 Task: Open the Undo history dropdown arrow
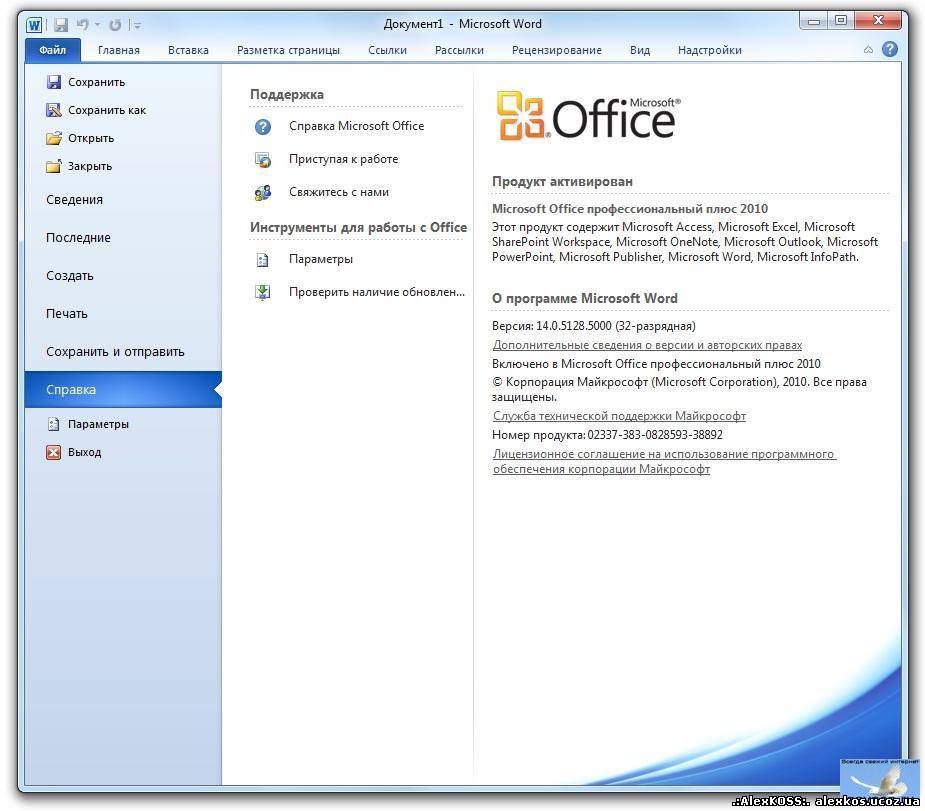pyautogui.click(x=98, y=25)
